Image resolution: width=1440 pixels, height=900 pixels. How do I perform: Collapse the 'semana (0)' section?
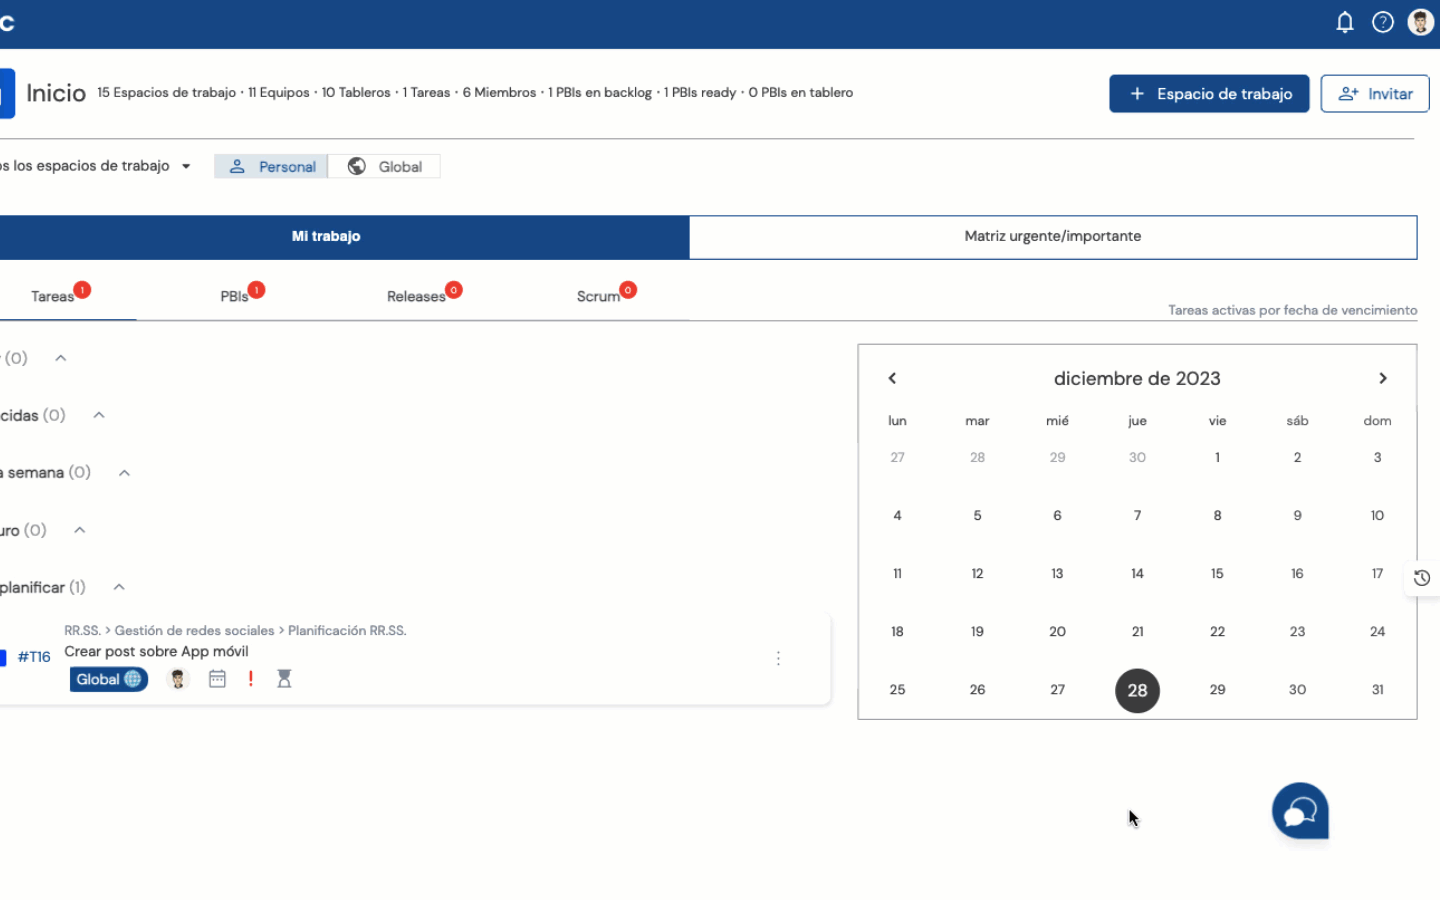tap(124, 473)
